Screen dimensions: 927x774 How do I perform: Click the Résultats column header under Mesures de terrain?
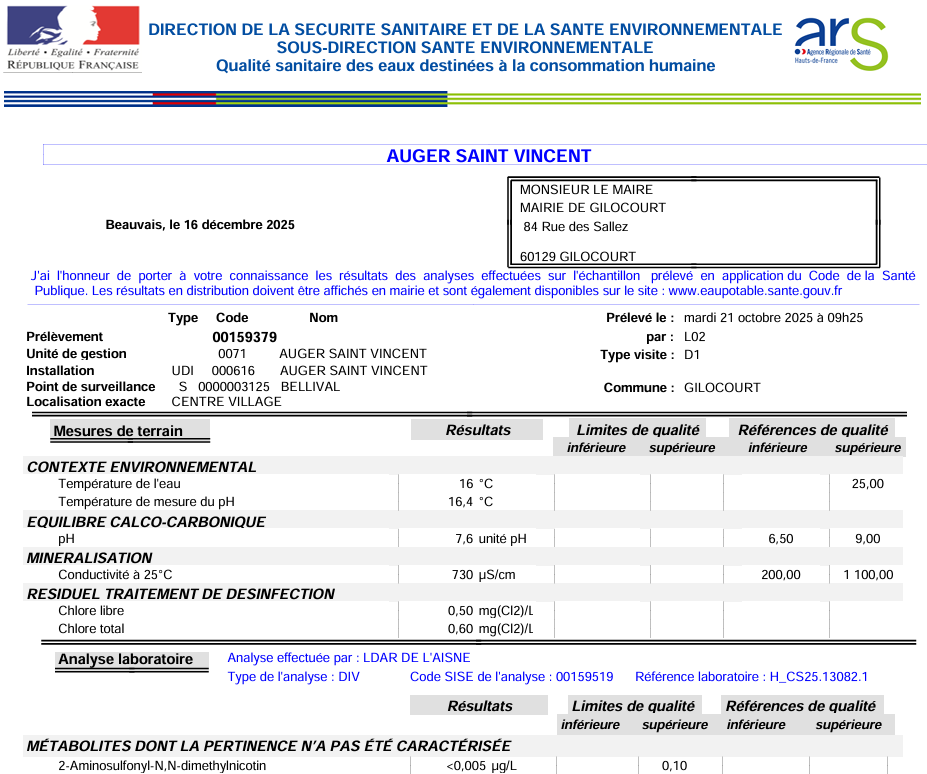[x=478, y=430]
